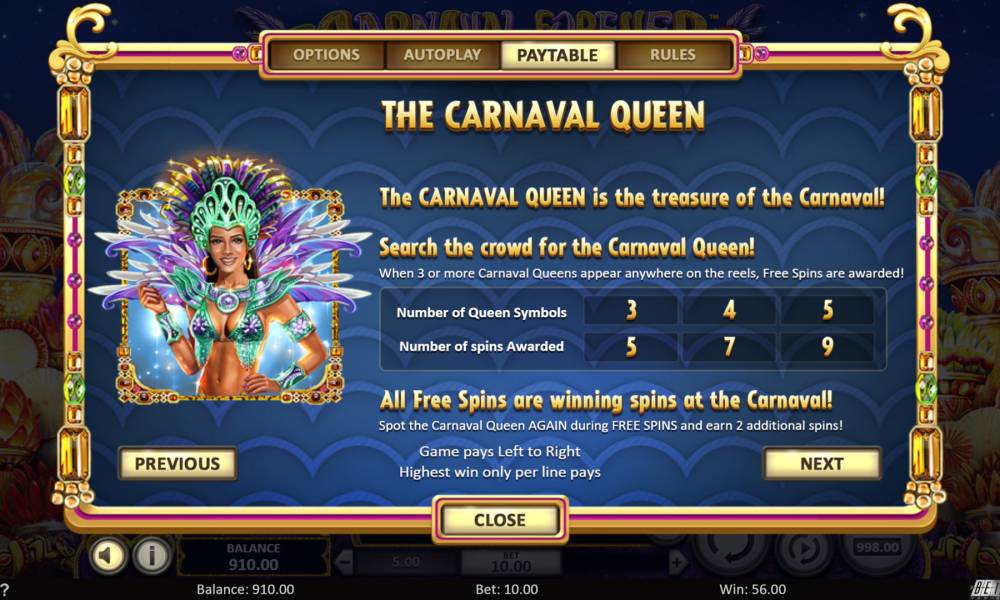Click the Betsoft logo in corner
The height and width of the screenshot is (600, 1000).
(x=984, y=589)
